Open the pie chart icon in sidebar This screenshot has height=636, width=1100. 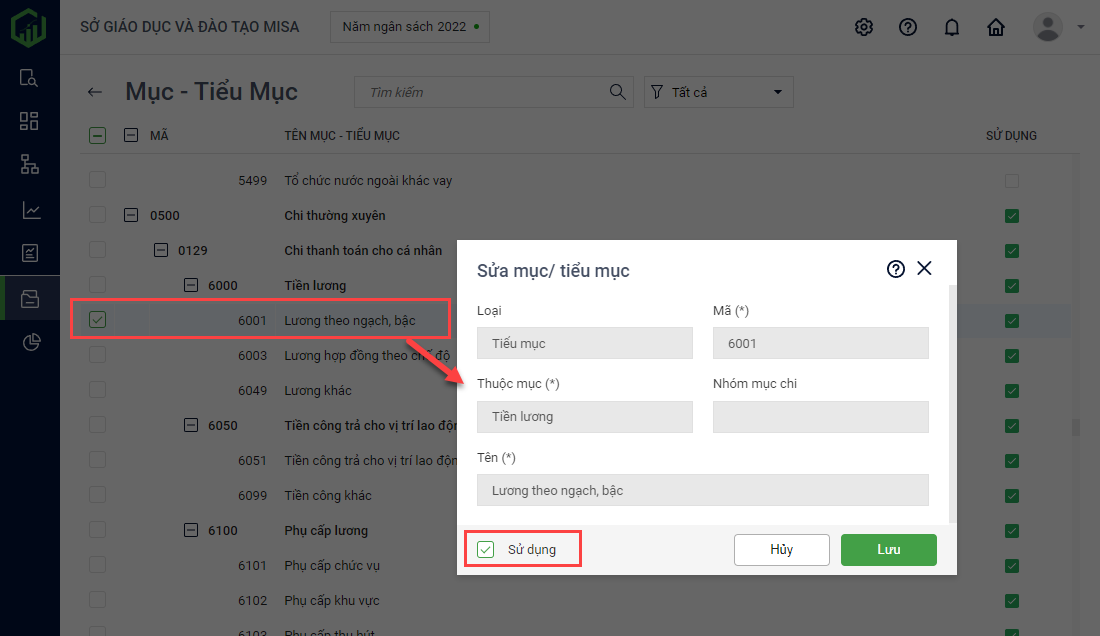tap(30, 343)
